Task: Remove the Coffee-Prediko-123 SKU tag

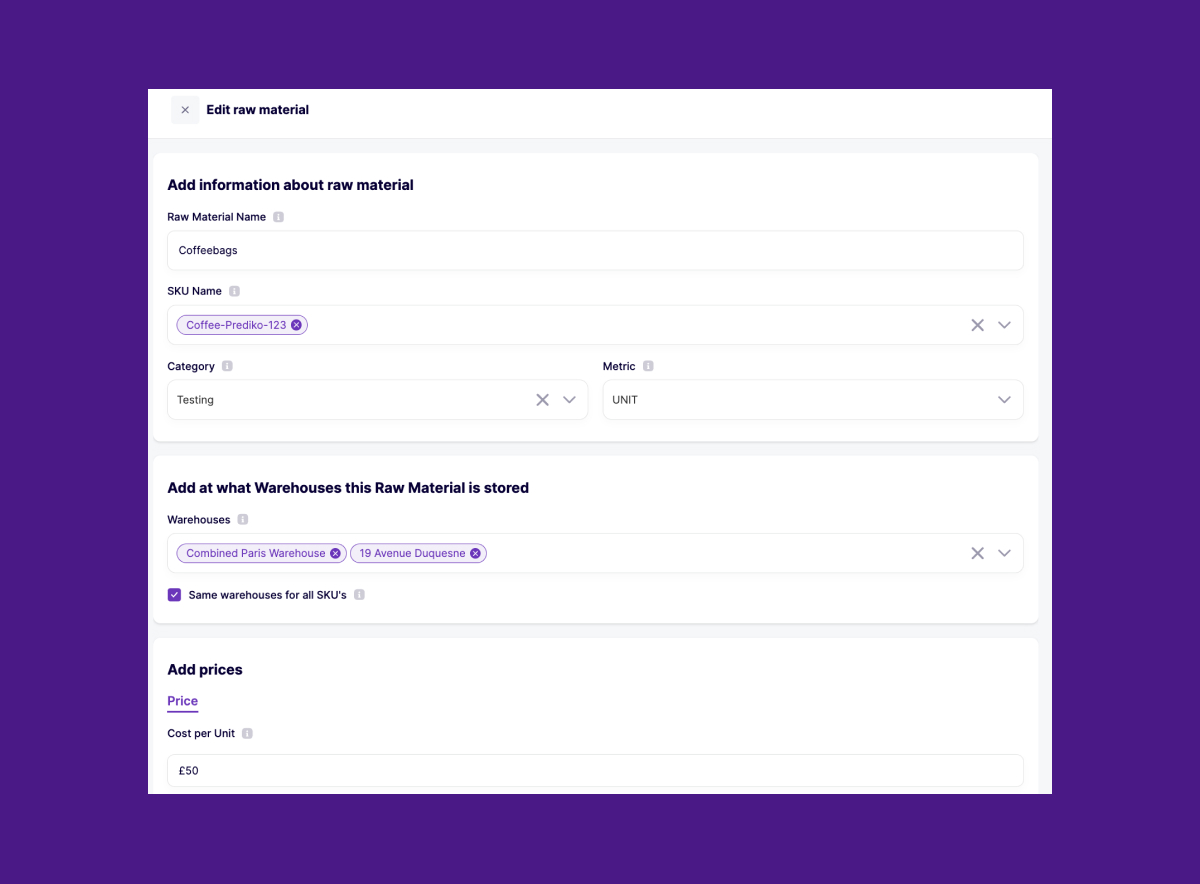Action: pos(296,324)
